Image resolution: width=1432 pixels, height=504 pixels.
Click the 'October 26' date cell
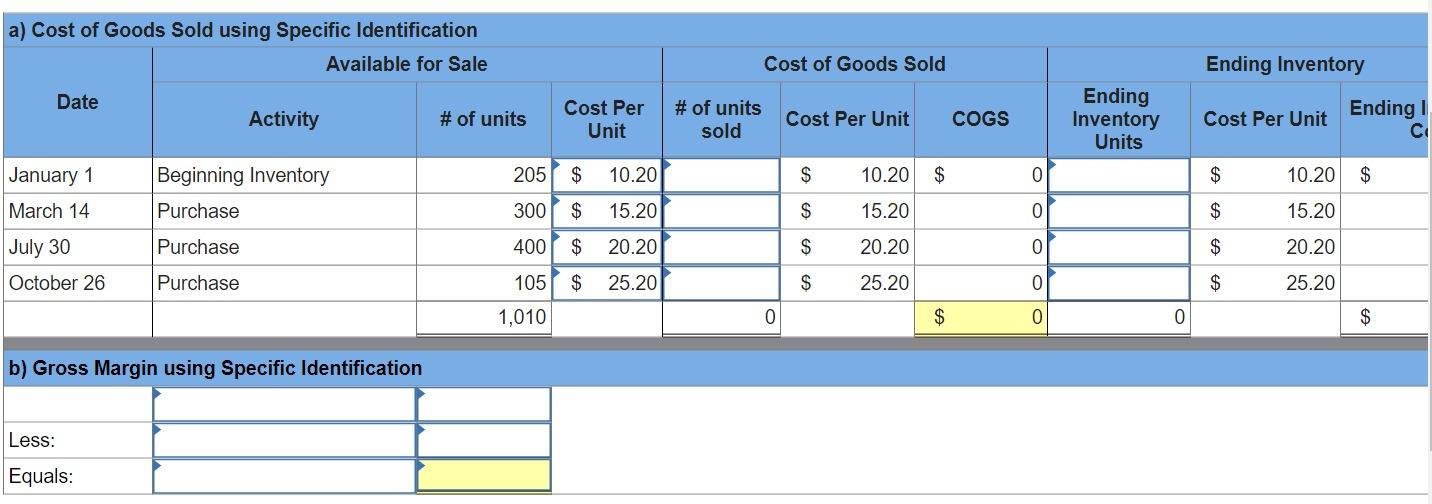click(76, 283)
